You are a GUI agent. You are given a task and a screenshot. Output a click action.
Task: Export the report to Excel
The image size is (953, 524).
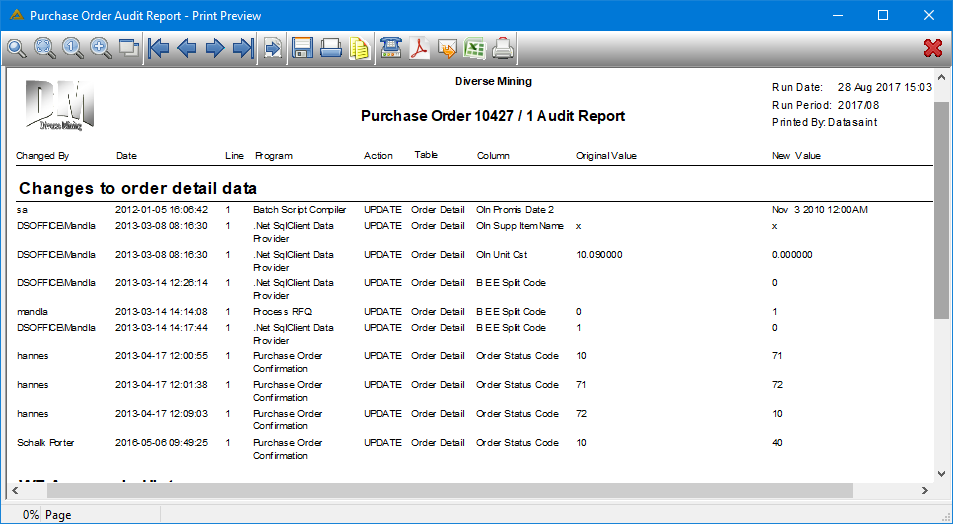(475, 49)
